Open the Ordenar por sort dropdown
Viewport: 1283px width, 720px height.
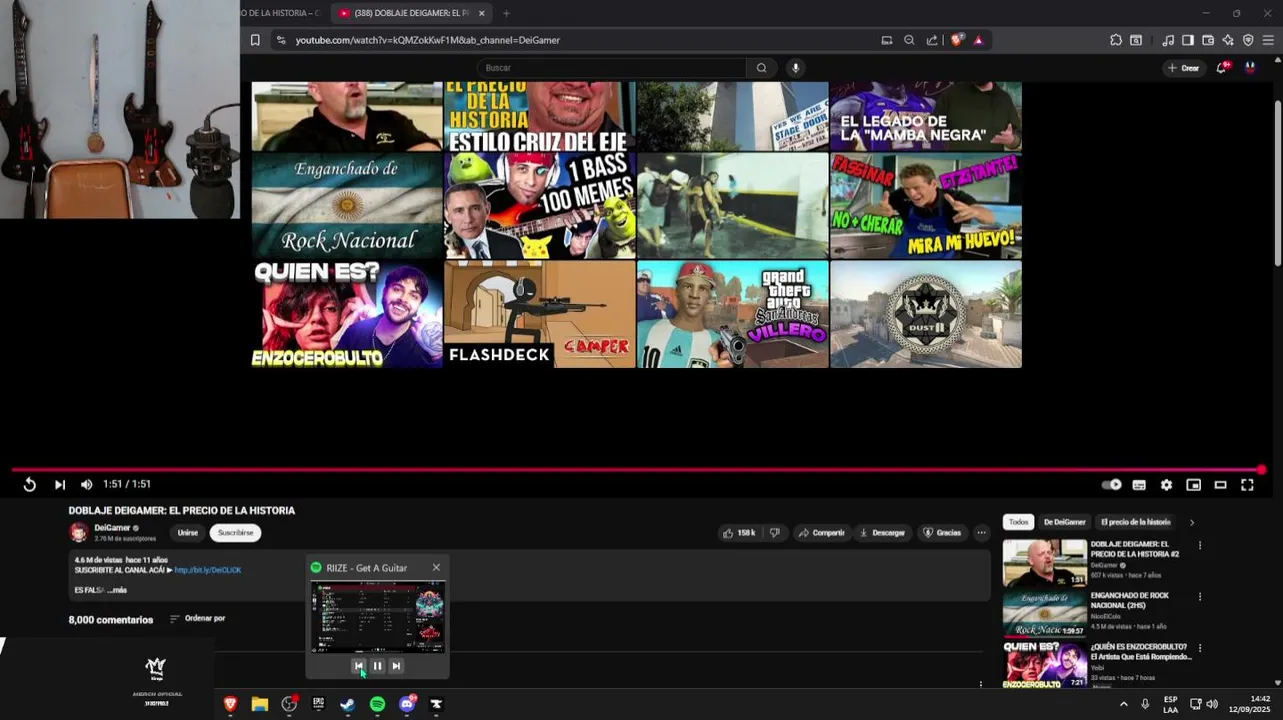(198, 619)
